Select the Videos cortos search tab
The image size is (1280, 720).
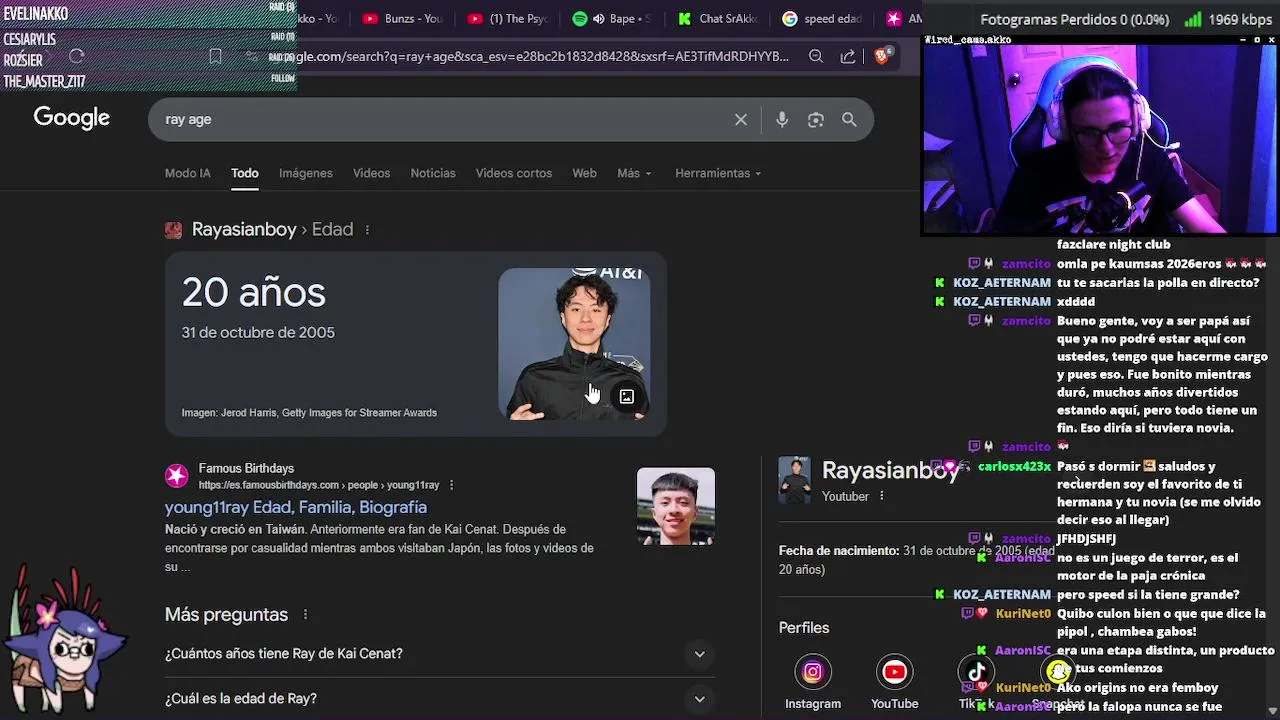click(x=514, y=173)
